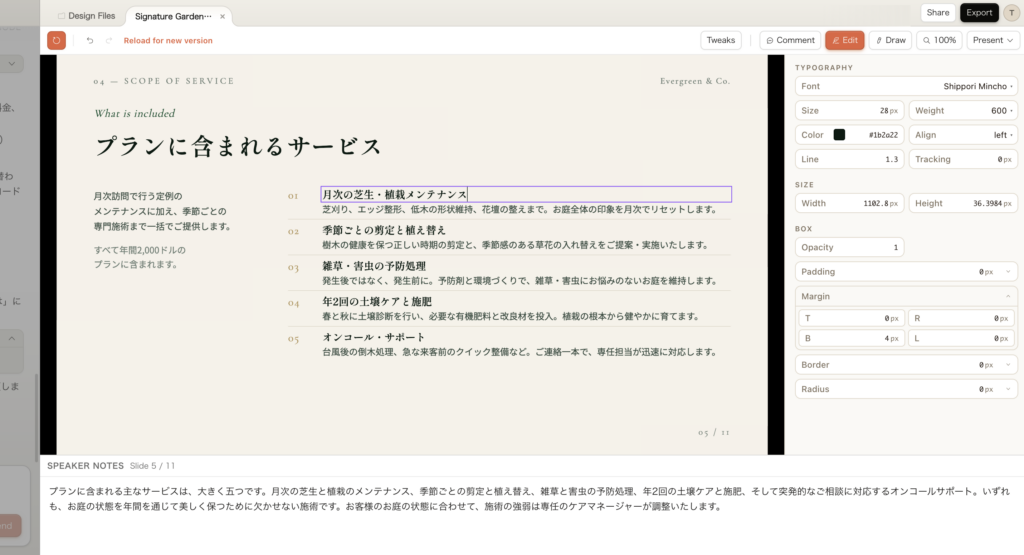Viewport: 1024px width, 555px height.
Task: Open the Present dropdown
Action: [993, 40]
